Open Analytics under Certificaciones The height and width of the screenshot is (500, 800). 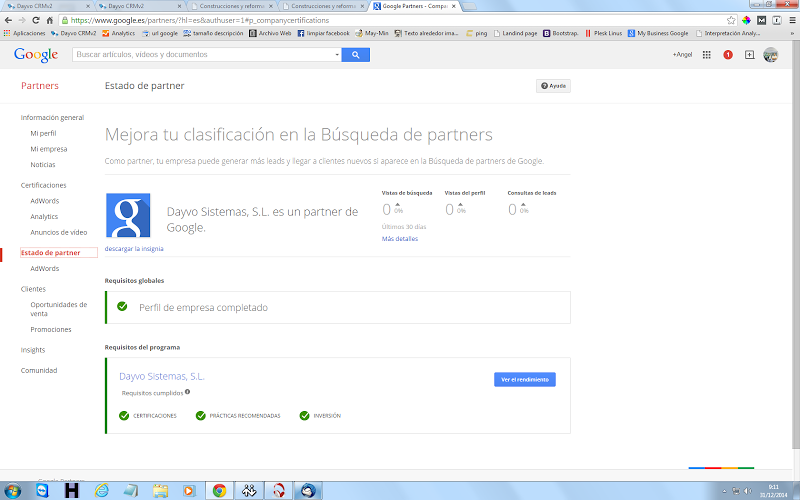44,217
